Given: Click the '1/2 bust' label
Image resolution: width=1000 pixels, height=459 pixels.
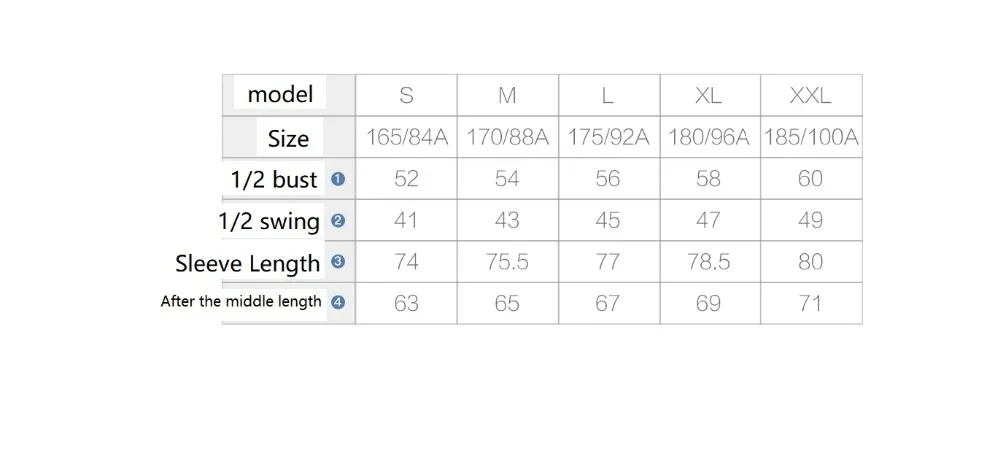Looking at the screenshot, I should coord(274,180).
